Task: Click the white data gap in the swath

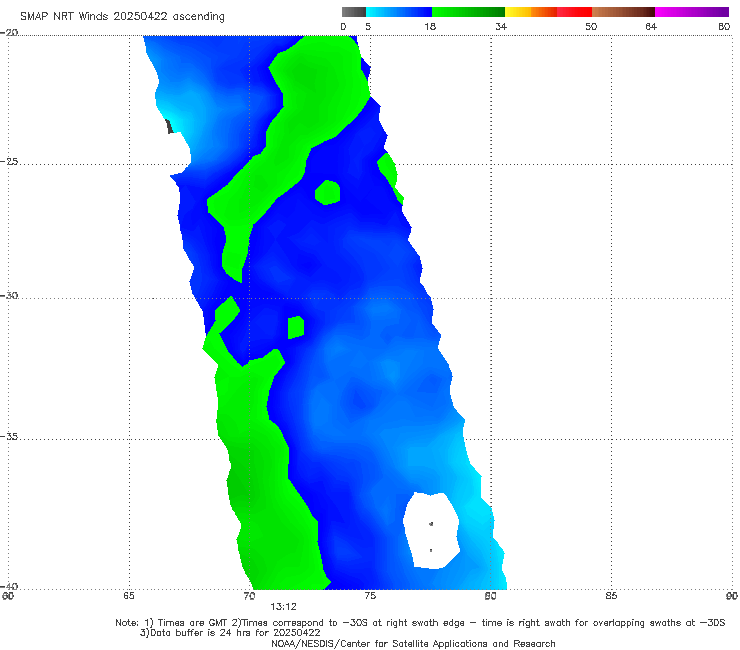Action: click(431, 531)
